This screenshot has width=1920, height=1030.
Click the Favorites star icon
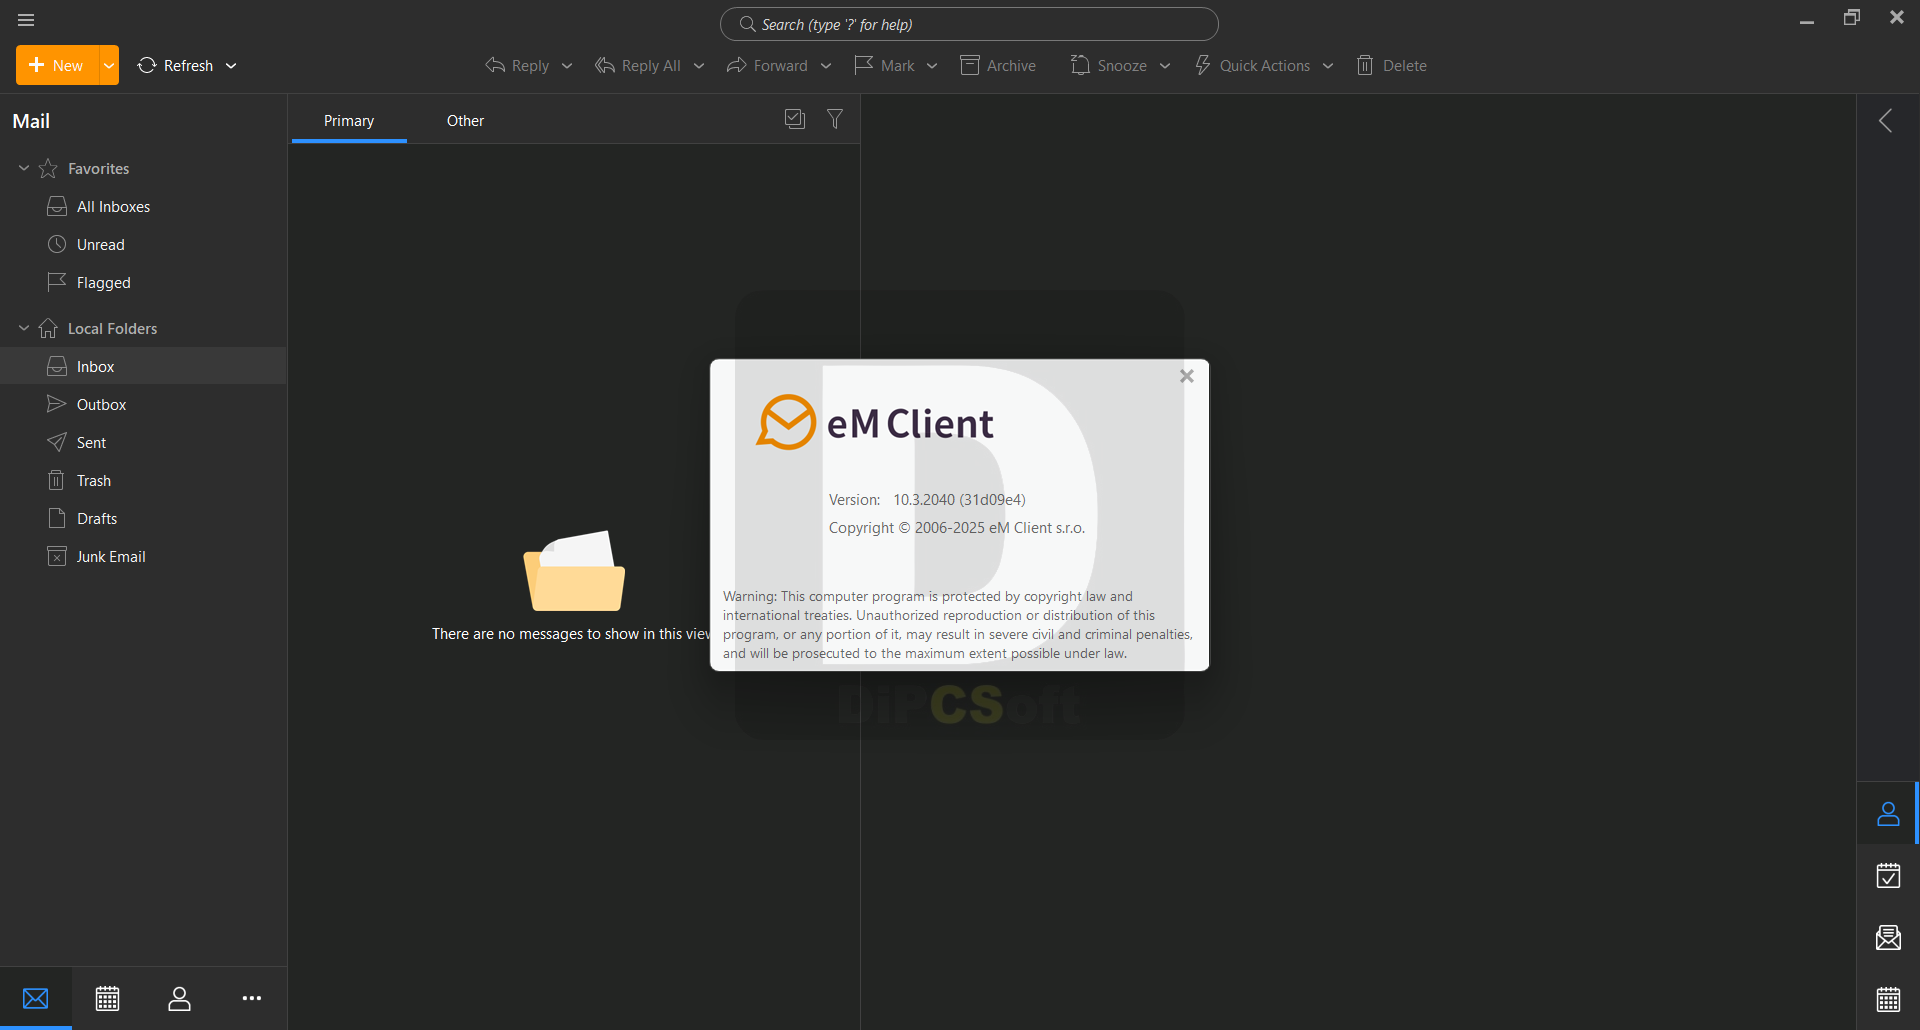[48, 168]
